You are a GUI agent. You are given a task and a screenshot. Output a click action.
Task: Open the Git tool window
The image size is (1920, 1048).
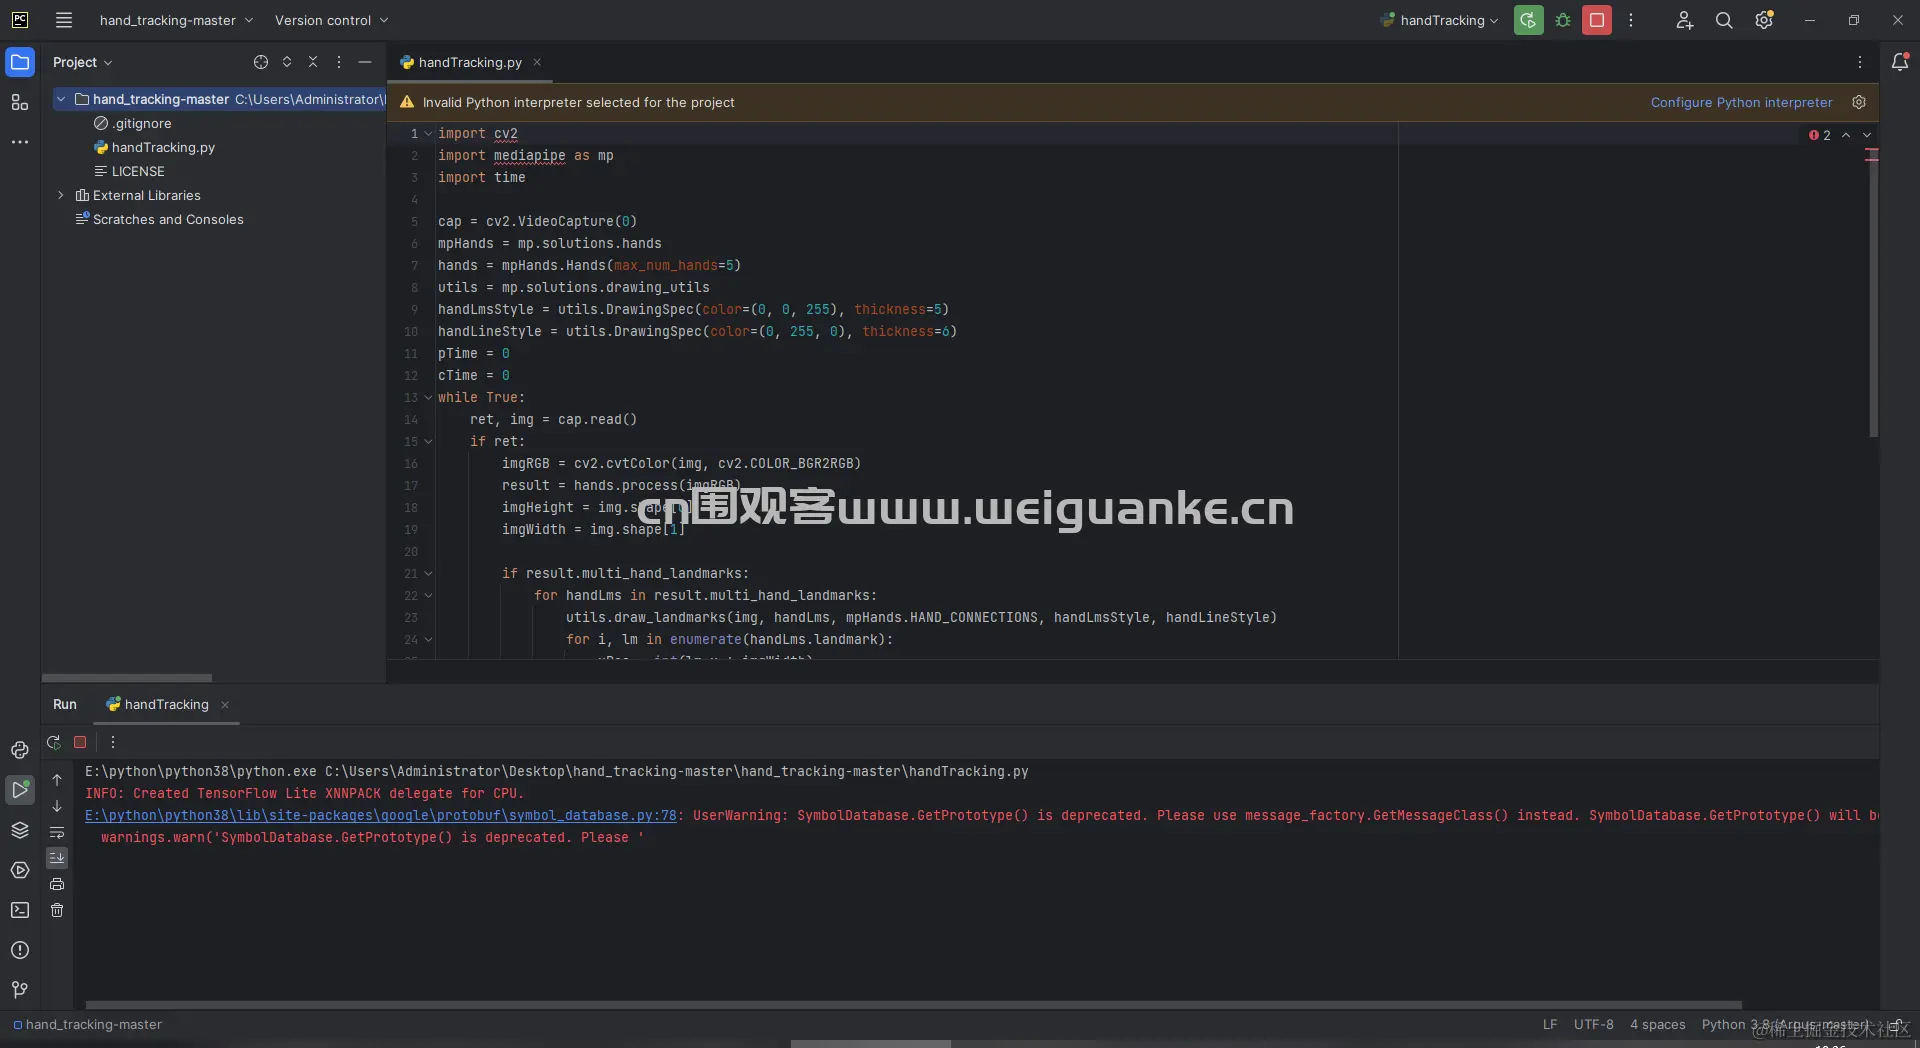(20, 990)
